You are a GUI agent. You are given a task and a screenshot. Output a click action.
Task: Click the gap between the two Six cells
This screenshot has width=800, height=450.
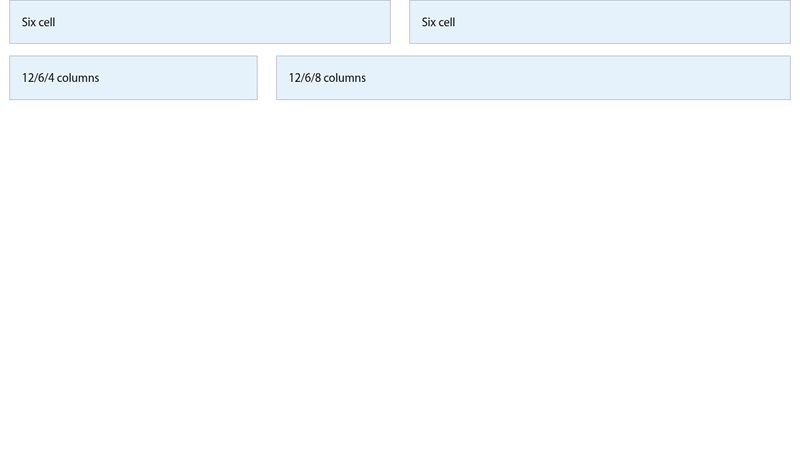point(400,22)
